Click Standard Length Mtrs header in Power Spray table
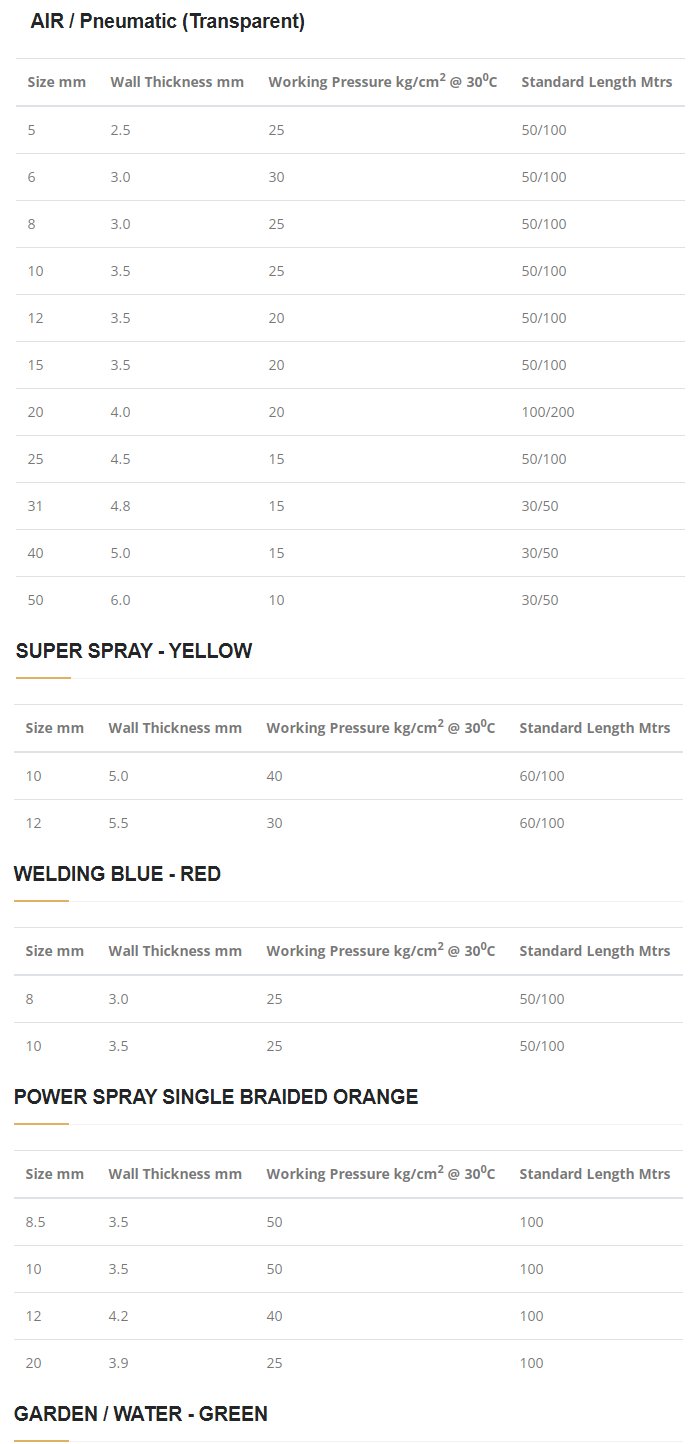The image size is (696, 1444). (595, 1174)
